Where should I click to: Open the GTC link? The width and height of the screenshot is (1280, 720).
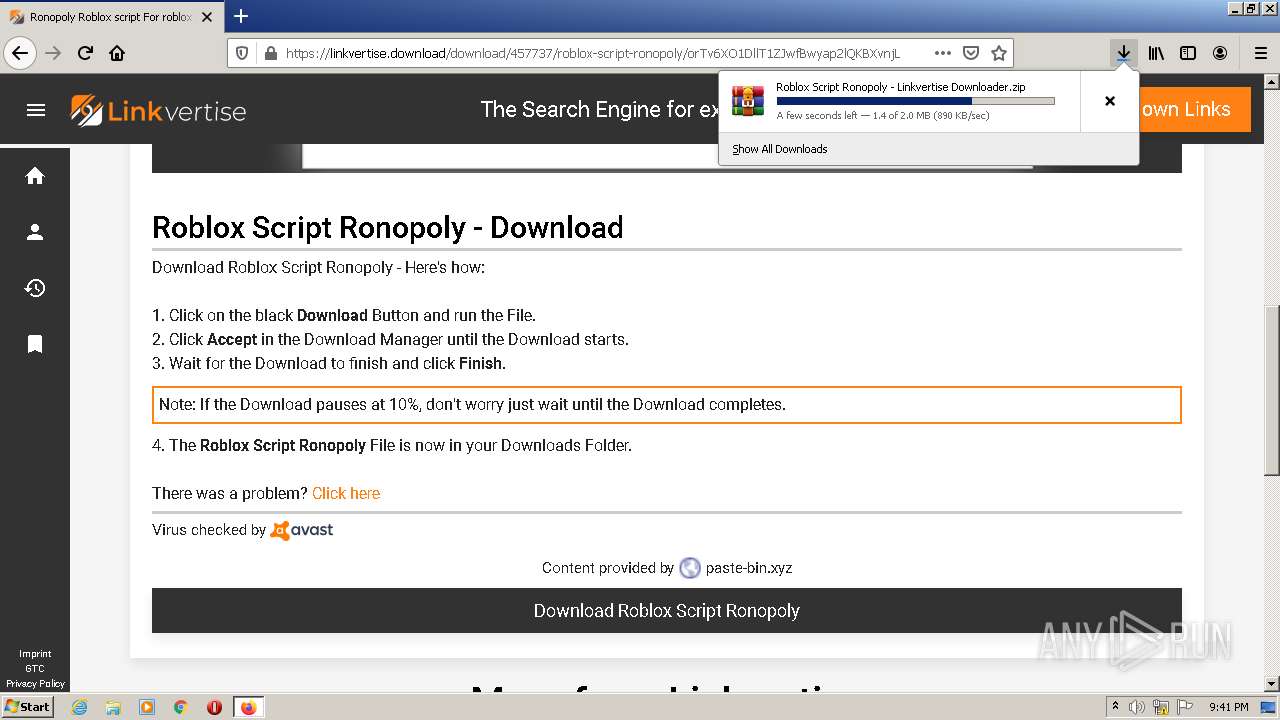pos(35,669)
